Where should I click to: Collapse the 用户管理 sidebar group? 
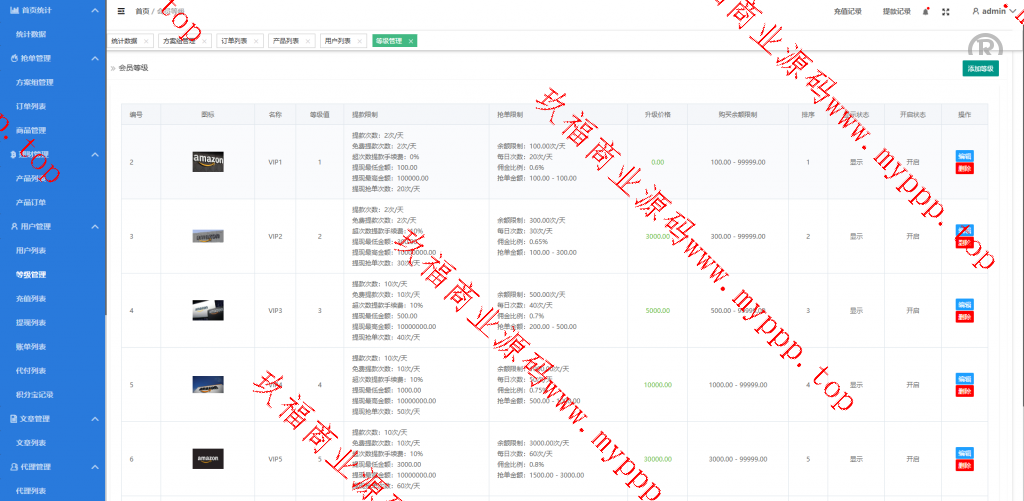point(95,227)
